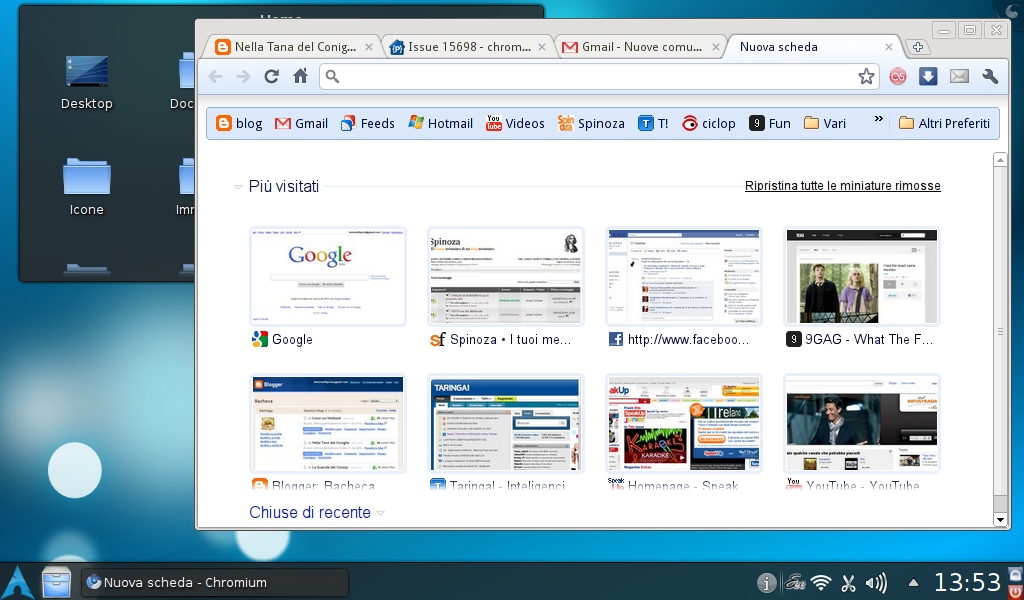Image resolution: width=1024 pixels, height=600 pixels.
Task: Click the page scrollbar up arrow
Action: 1000,159
